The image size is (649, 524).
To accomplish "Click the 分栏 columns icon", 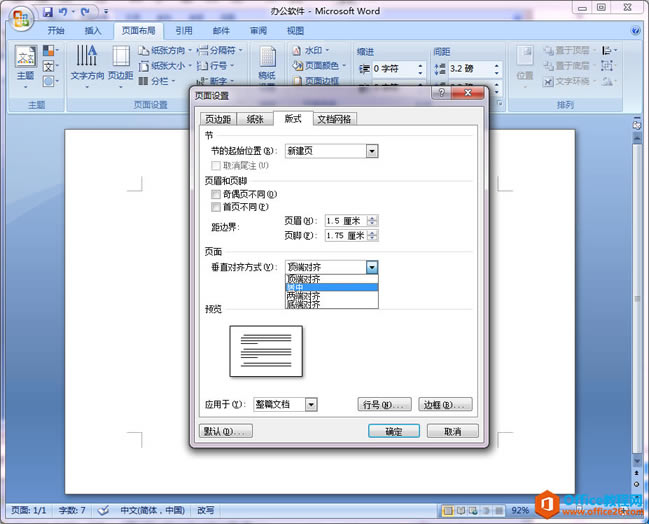I will point(143,81).
